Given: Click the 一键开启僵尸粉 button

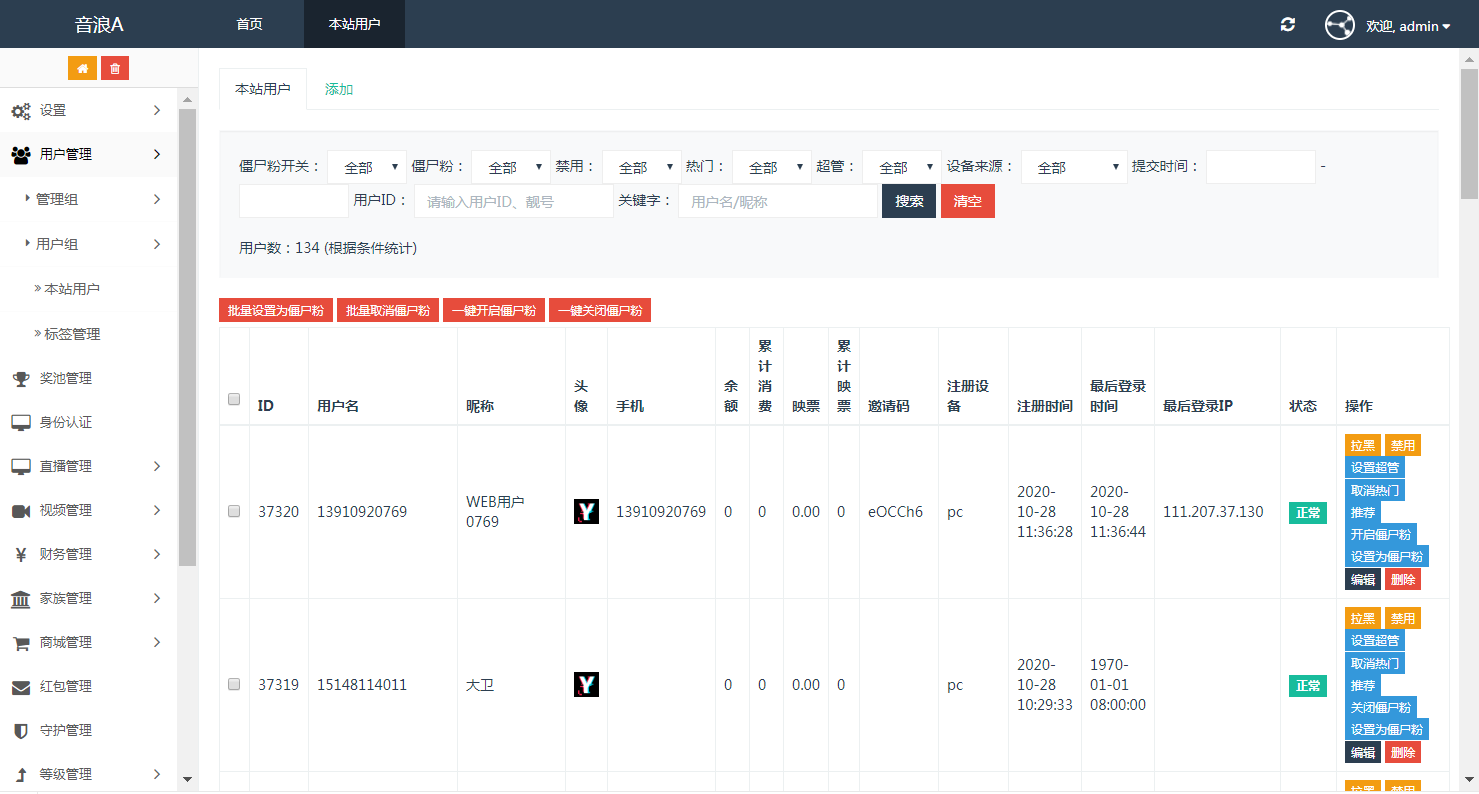Looking at the screenshot, I should 494,311.
